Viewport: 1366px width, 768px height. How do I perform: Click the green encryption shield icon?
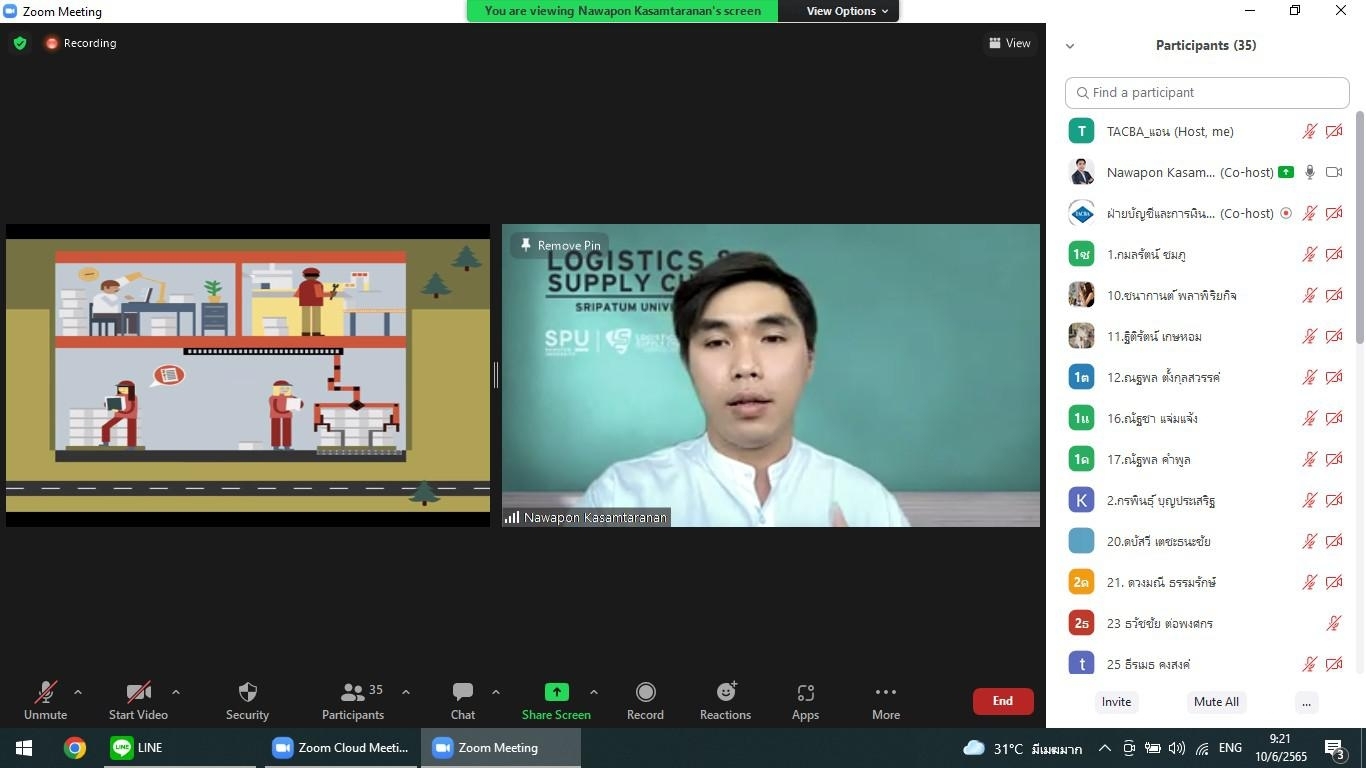click(x=20, y=43)
